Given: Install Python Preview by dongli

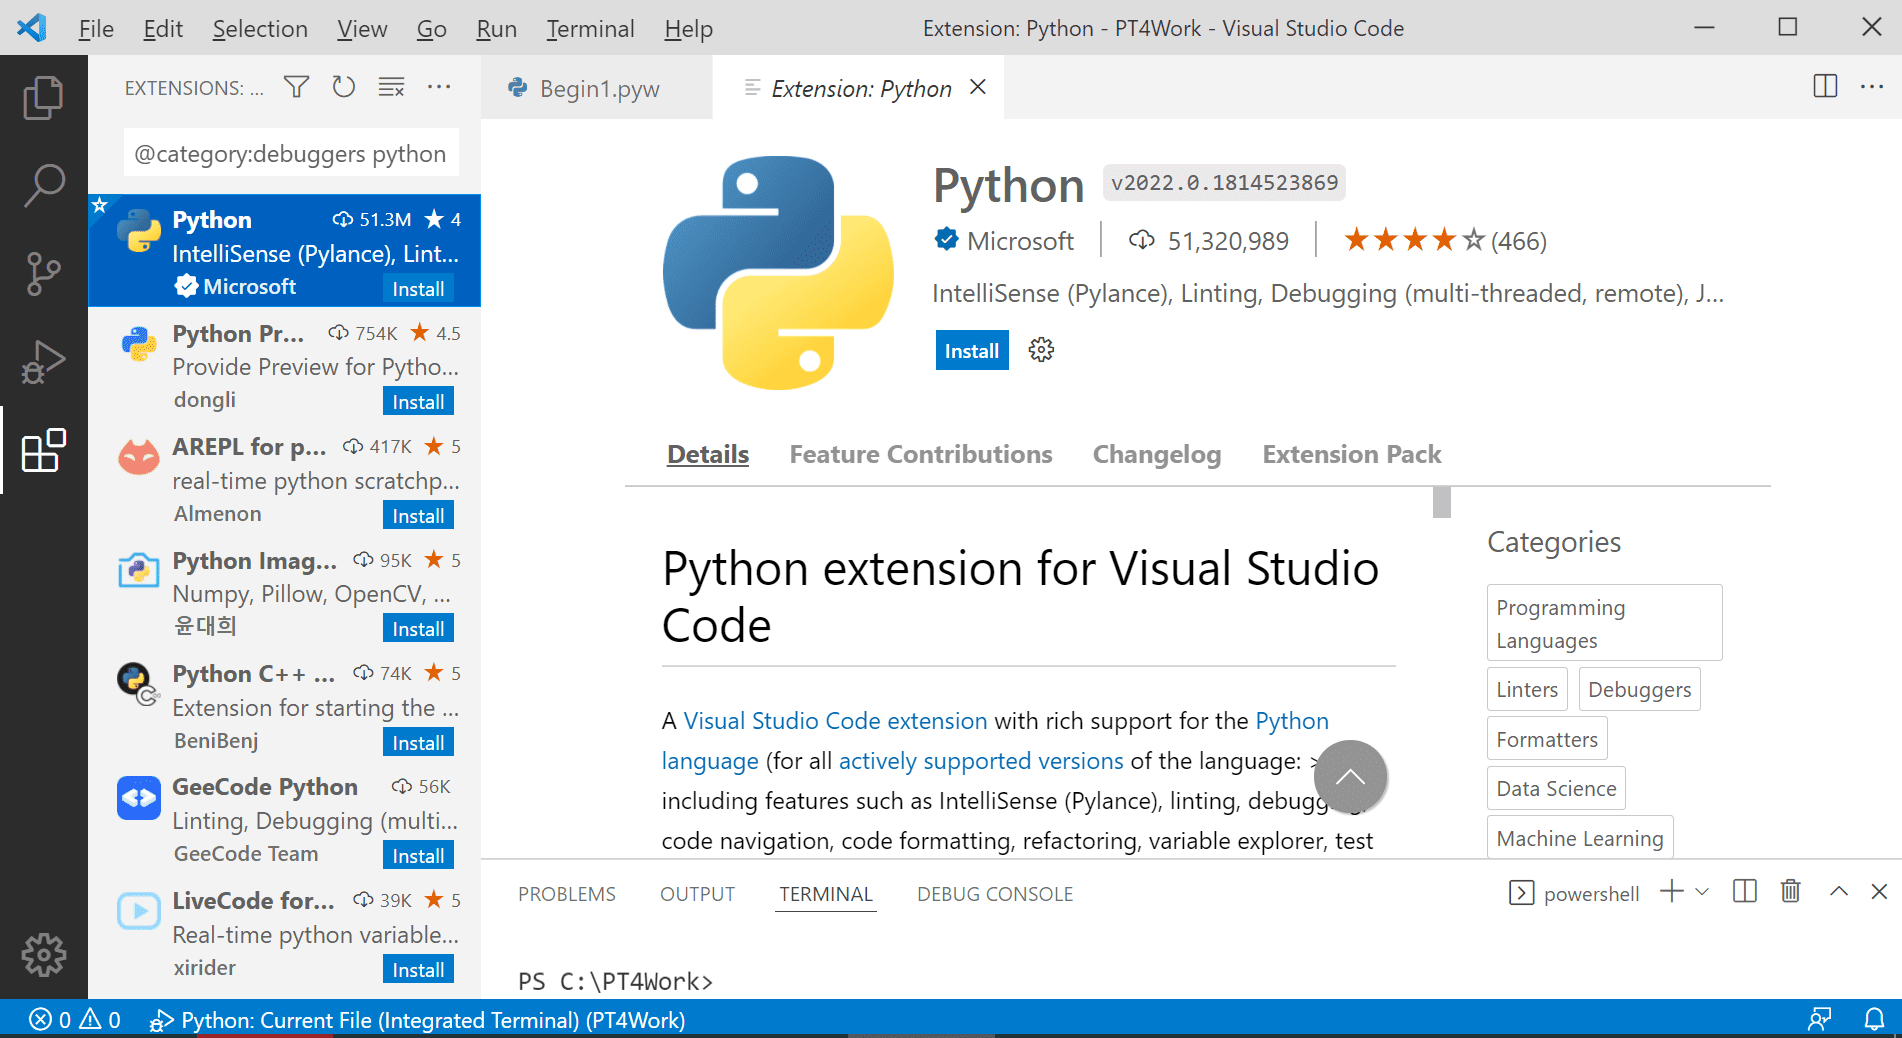Looking at the screenshot, I should point(418,401).
